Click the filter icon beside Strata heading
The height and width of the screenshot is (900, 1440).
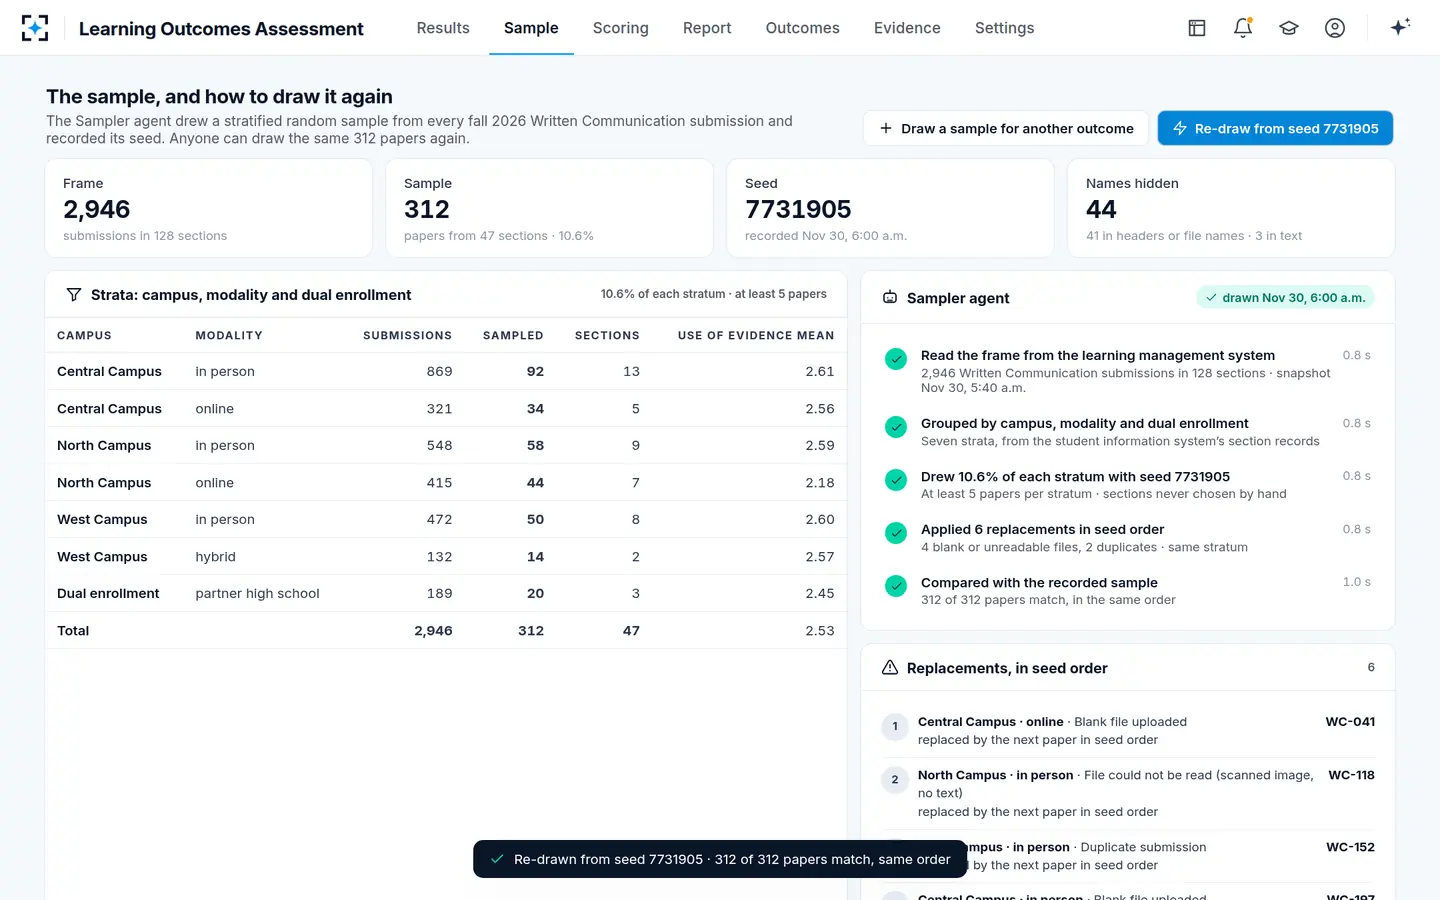point(73,295)
